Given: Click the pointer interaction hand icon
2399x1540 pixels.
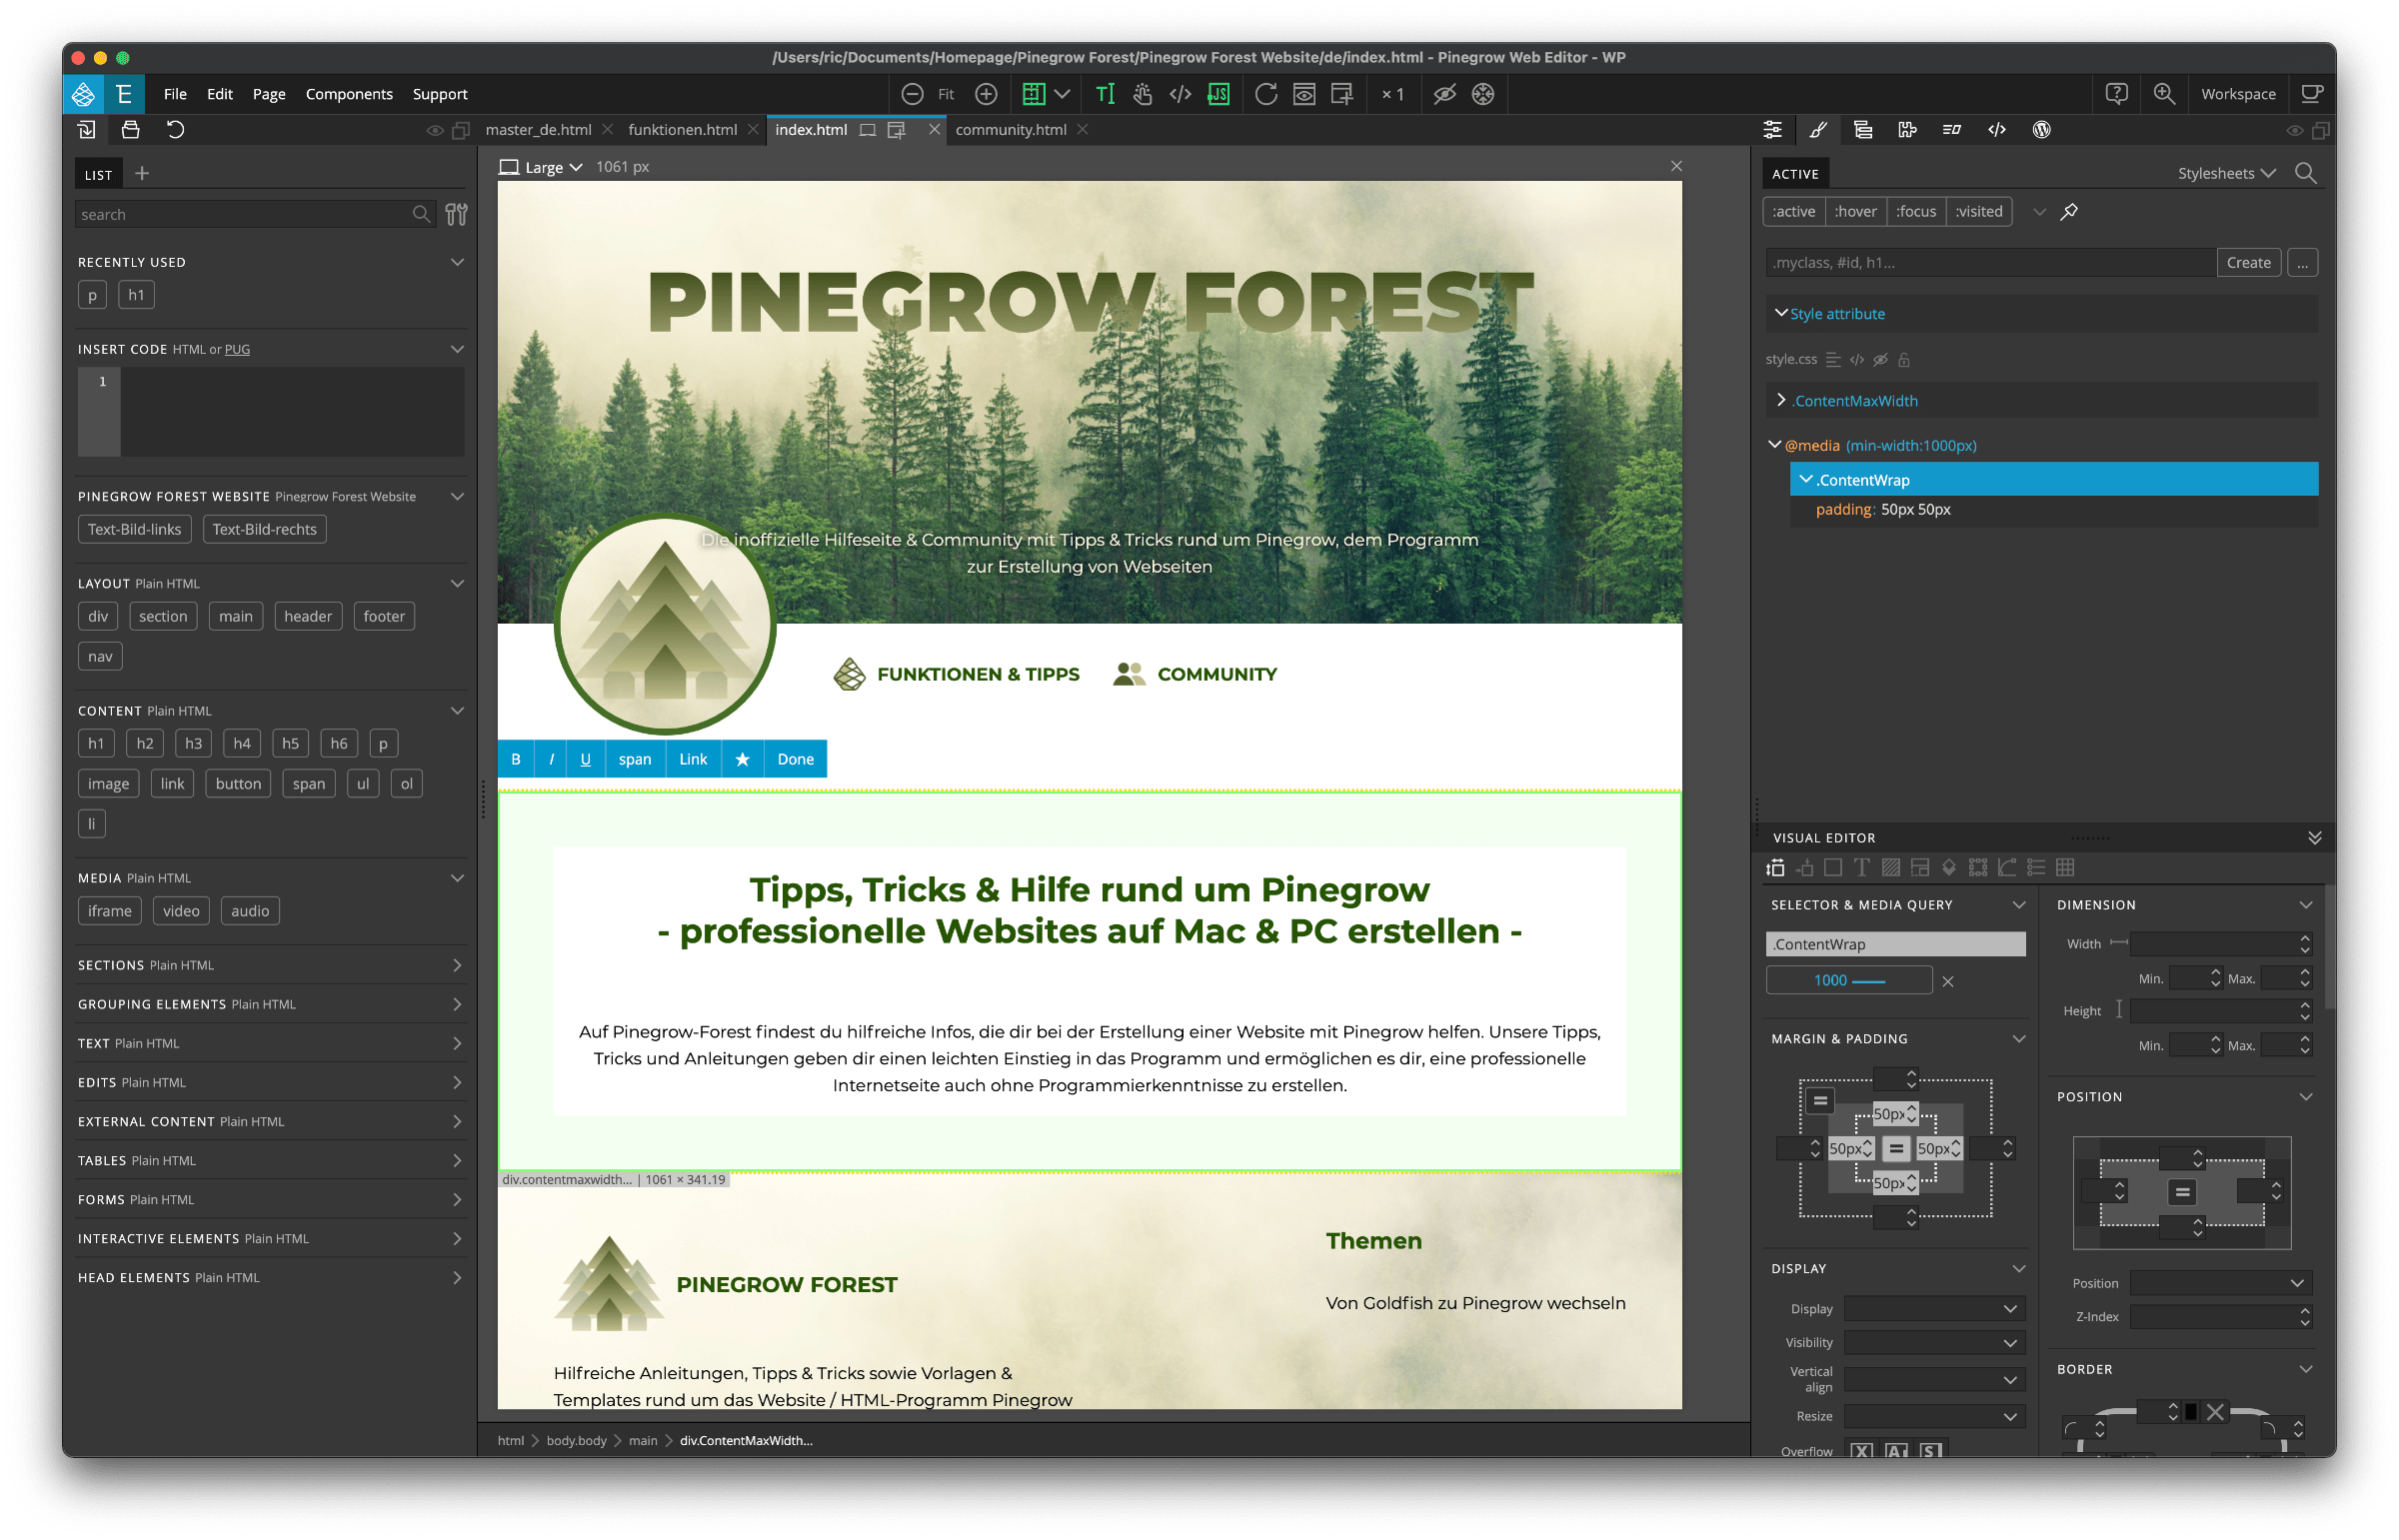Looking at the screenshot, I should [1142, 94].
